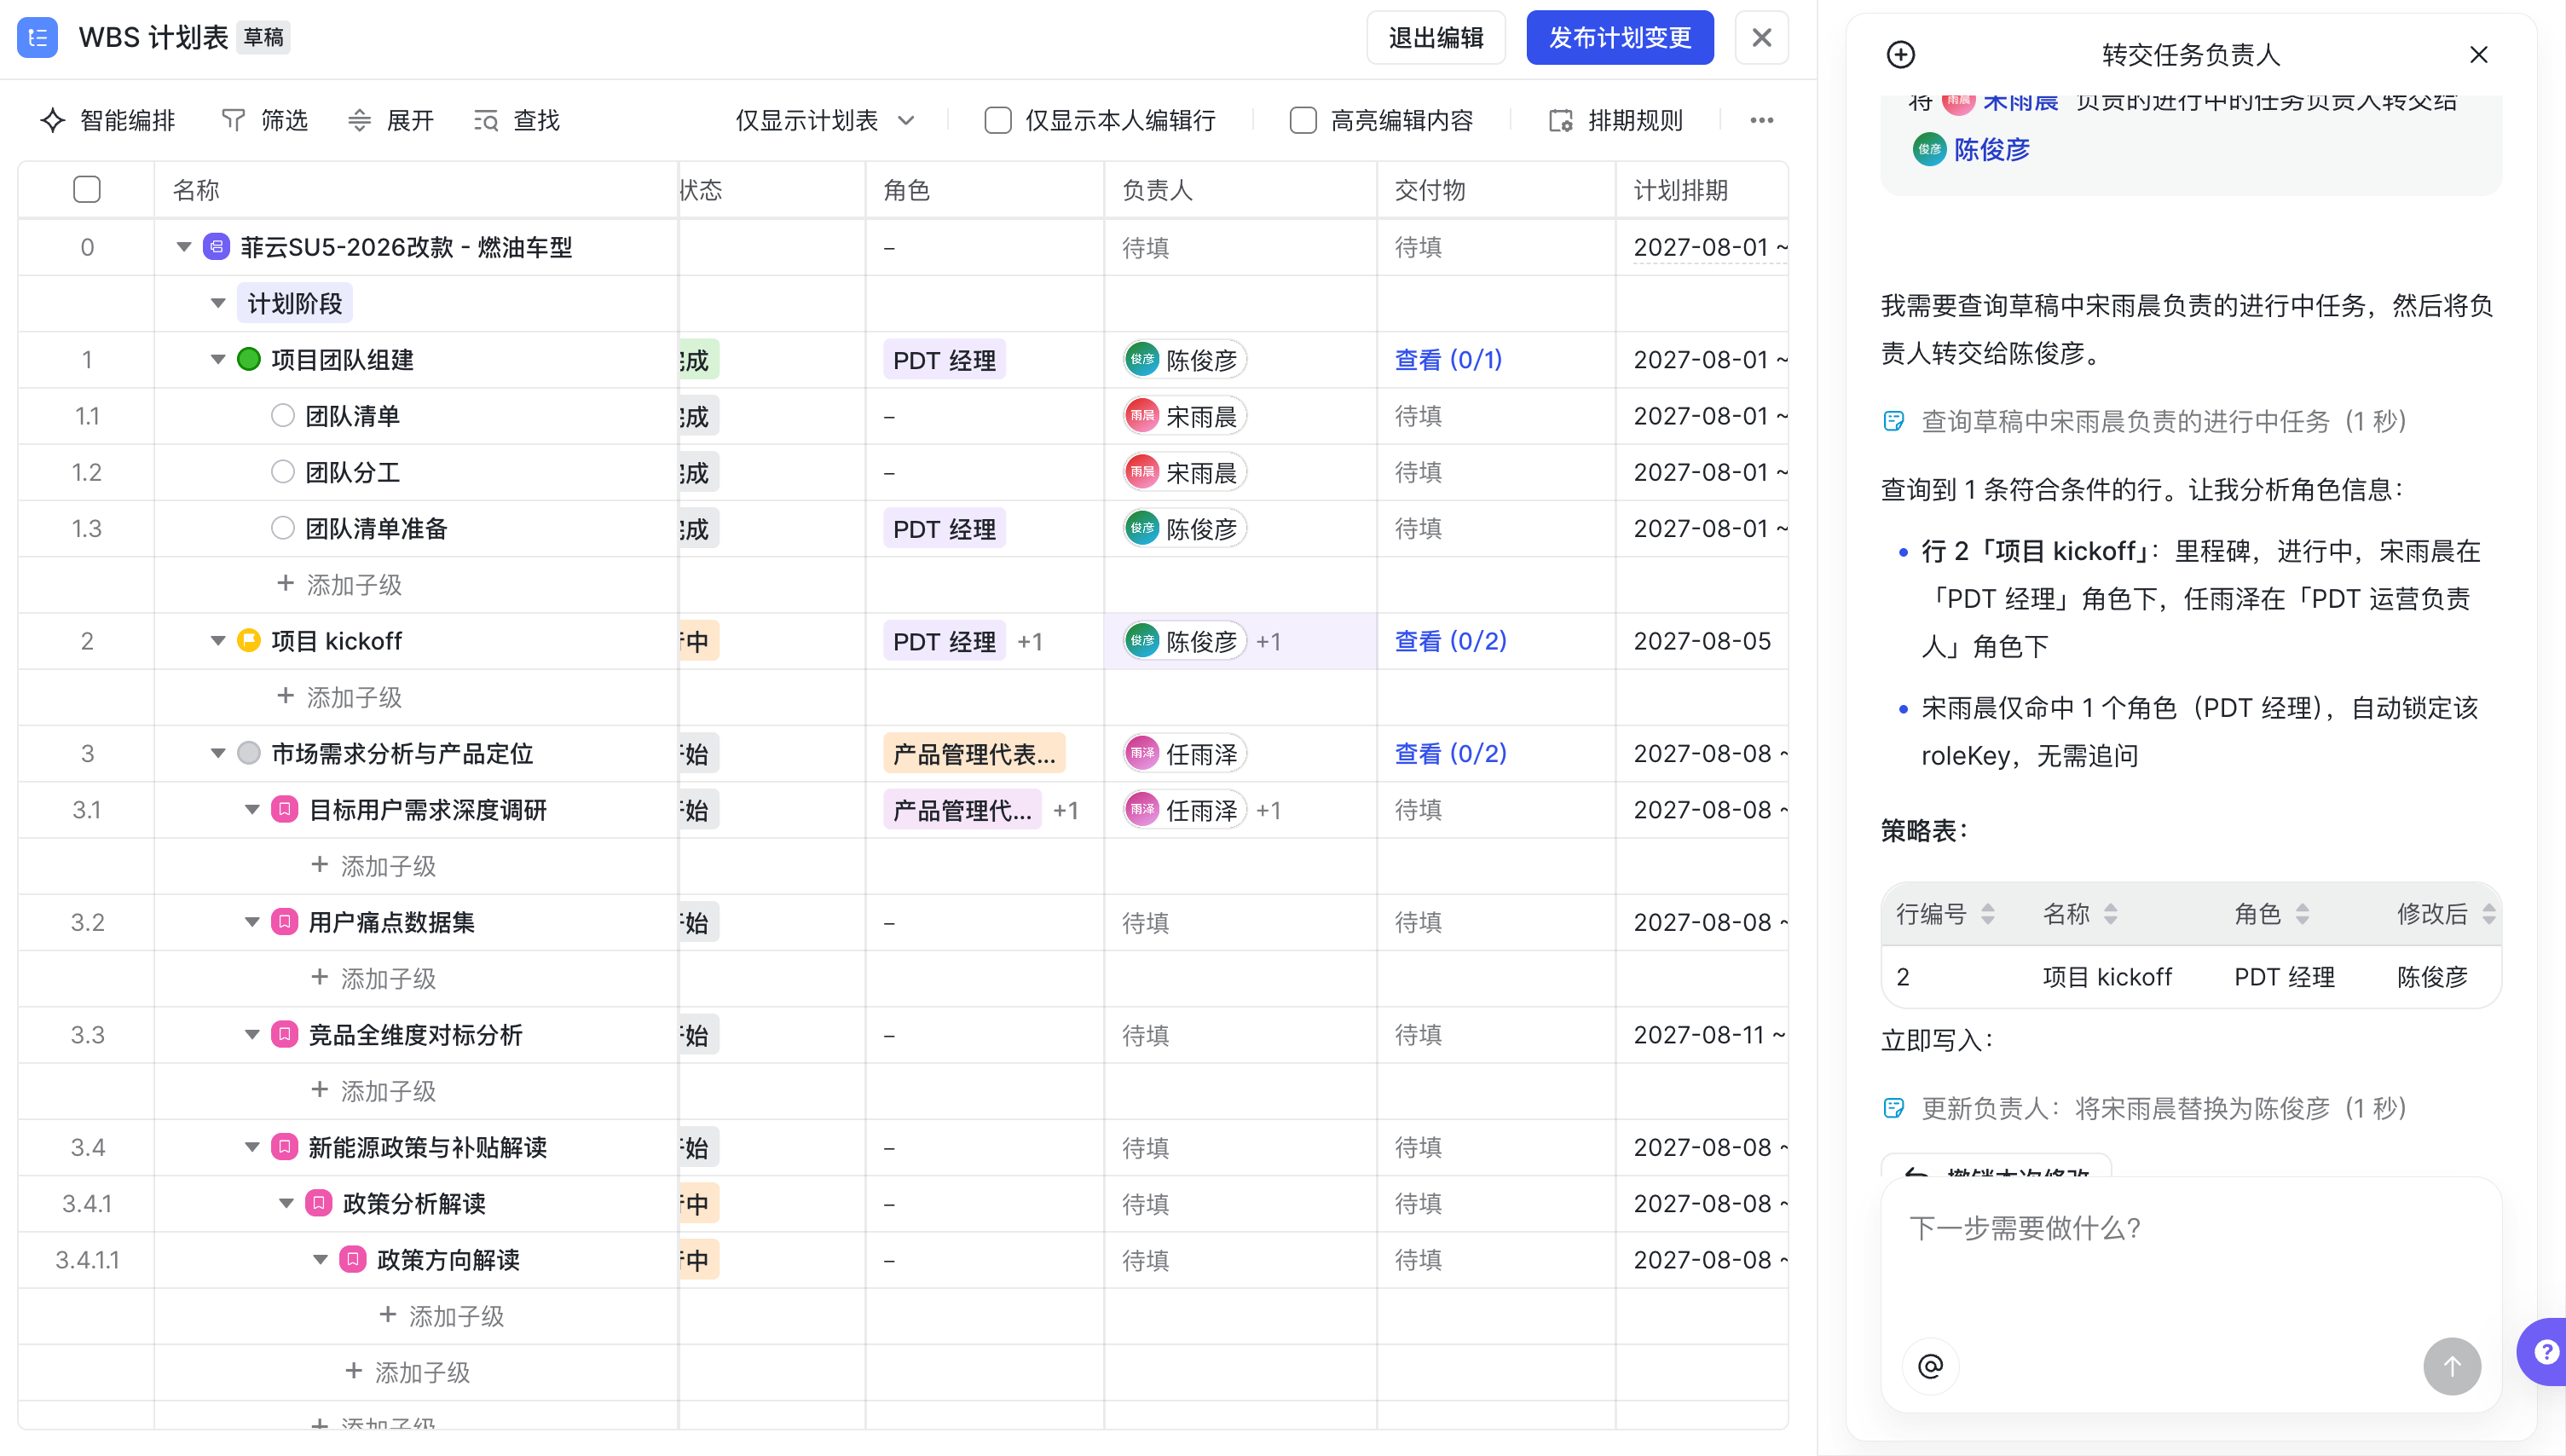
Task: Click the new conversation plus icon
Action: [x=1901, y=55]
